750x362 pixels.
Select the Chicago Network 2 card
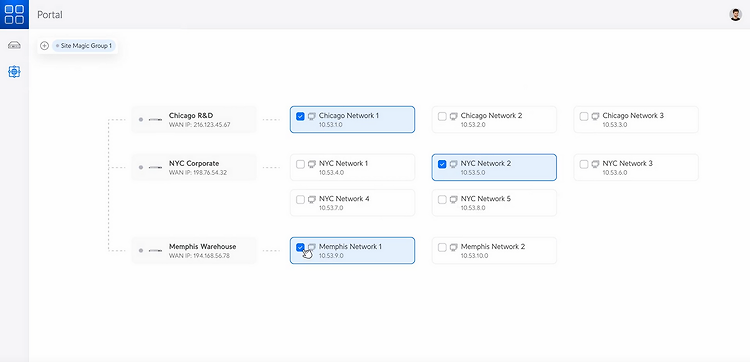click(494, 120)
